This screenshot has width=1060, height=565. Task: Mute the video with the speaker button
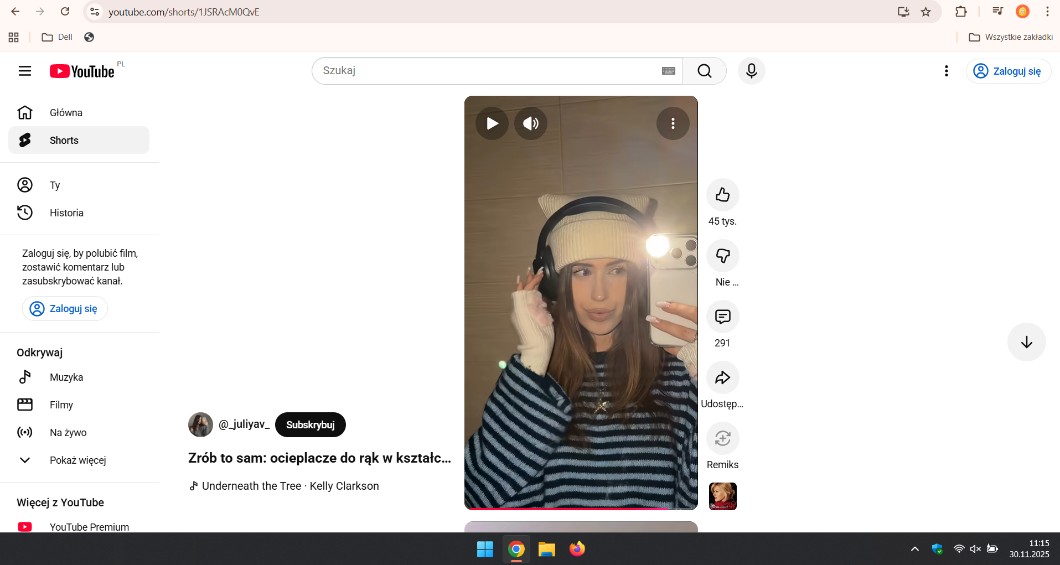pos(531,123)
